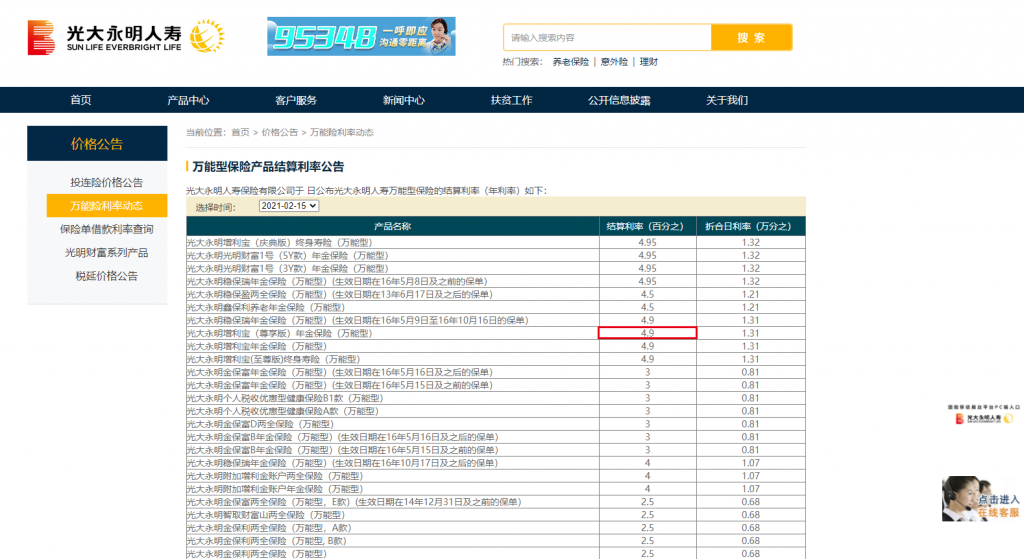Select row 光大永明附加增利金账户两全保险
Screen dimensions: 1024x559
[496, 476]
